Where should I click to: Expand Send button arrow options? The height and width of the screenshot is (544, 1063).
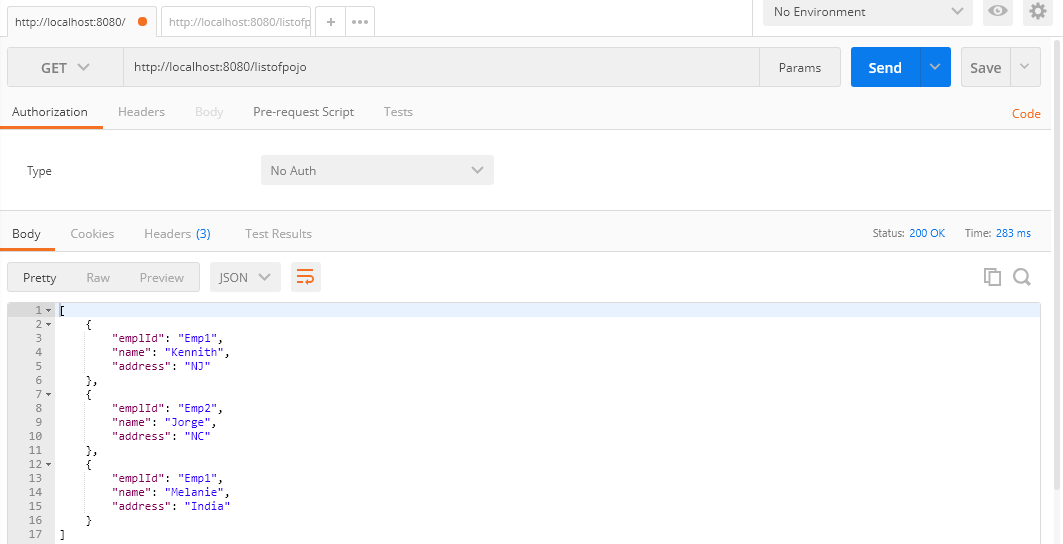point(936,67)
